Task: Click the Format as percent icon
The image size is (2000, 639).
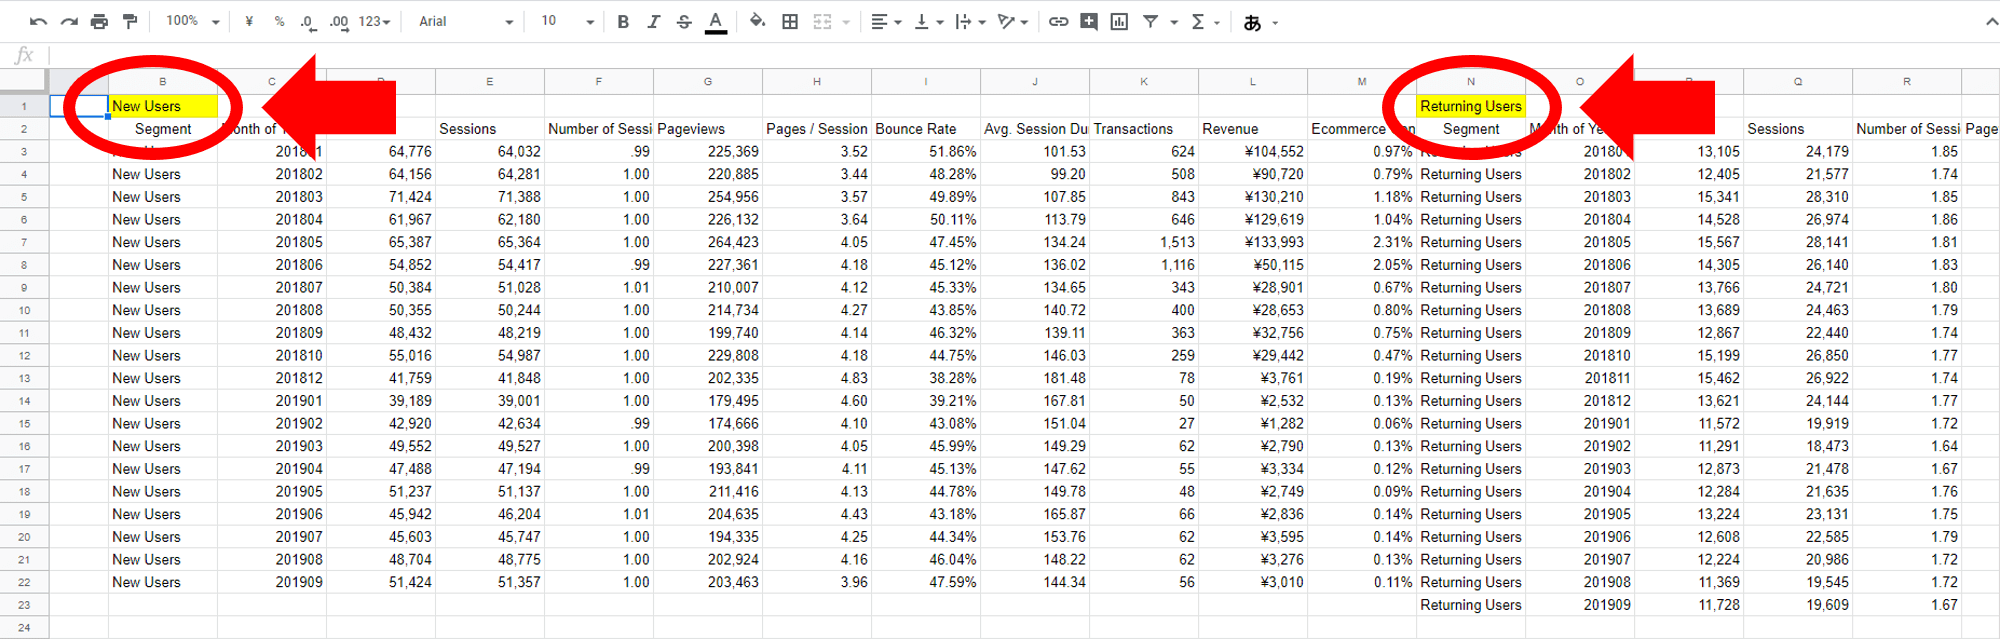Action: [279, 21]
